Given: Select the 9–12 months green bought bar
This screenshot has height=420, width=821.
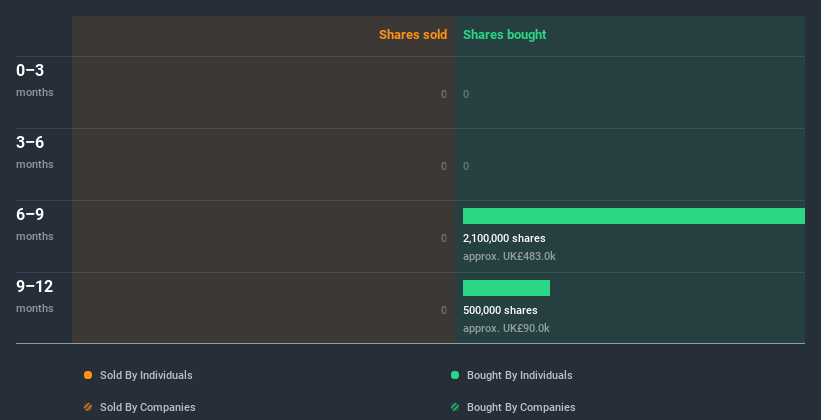Looking at the screenshot, I should (x=506, y=288).
